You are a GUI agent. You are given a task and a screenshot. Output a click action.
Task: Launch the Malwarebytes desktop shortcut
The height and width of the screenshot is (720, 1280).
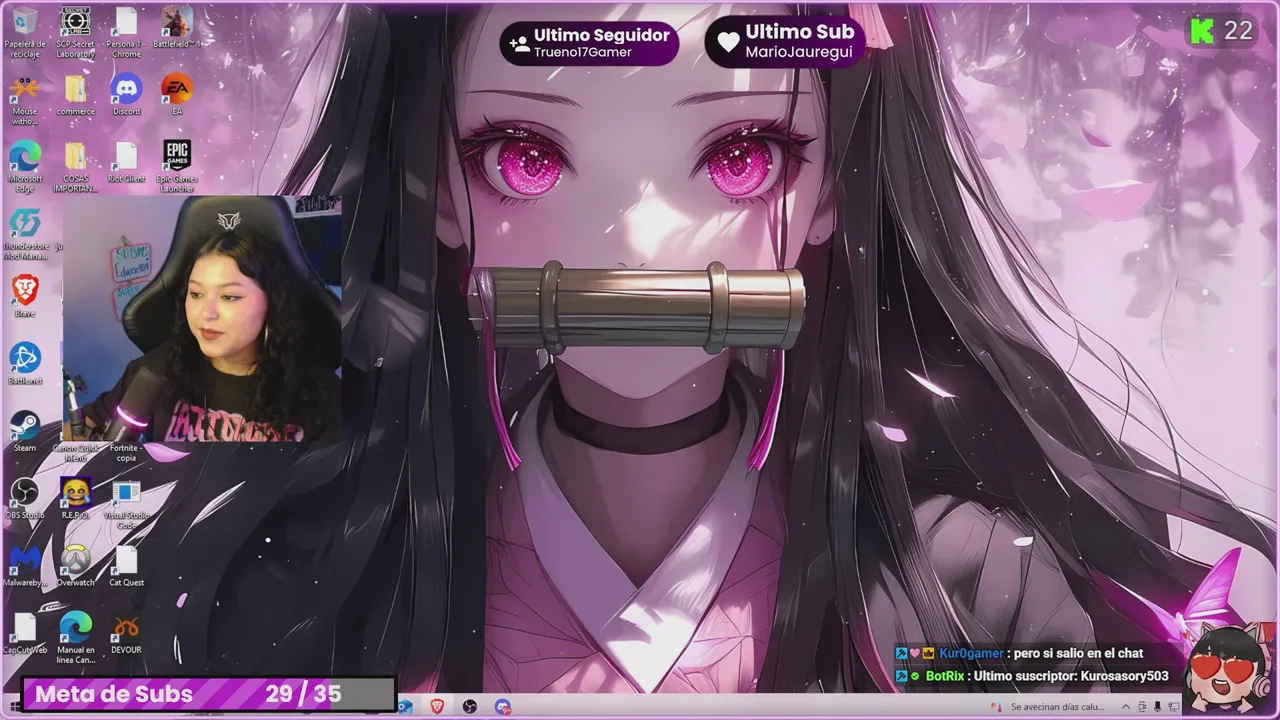[x=25, y=565]
